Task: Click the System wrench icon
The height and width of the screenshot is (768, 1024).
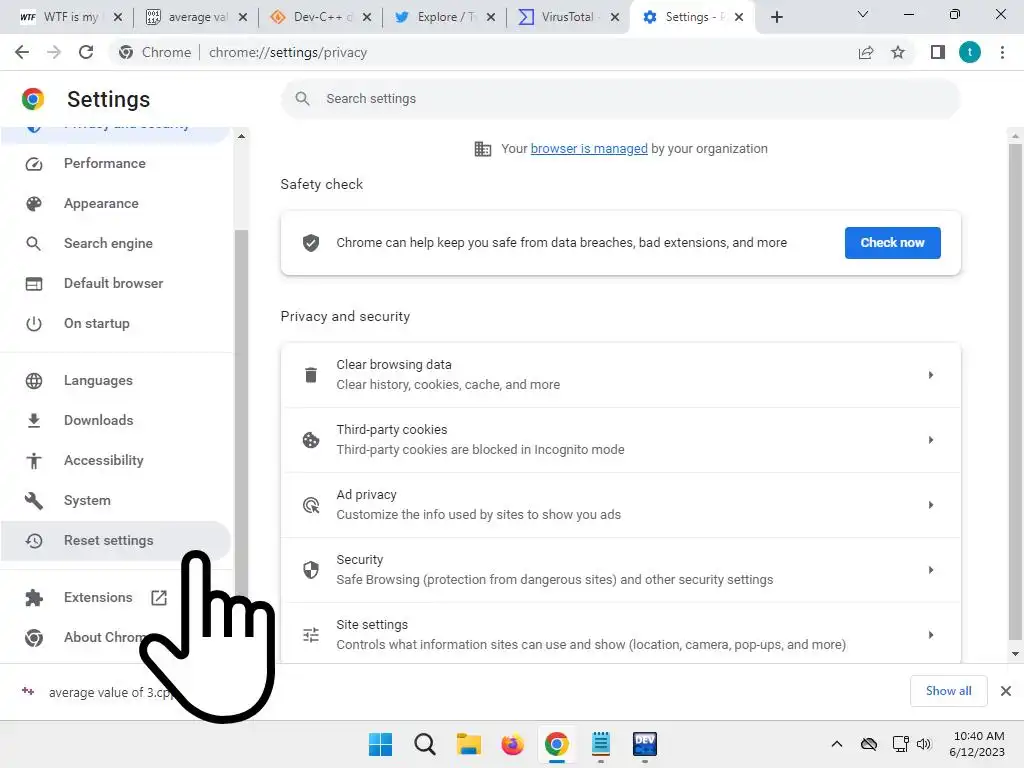Action: [x=34, y=501]
